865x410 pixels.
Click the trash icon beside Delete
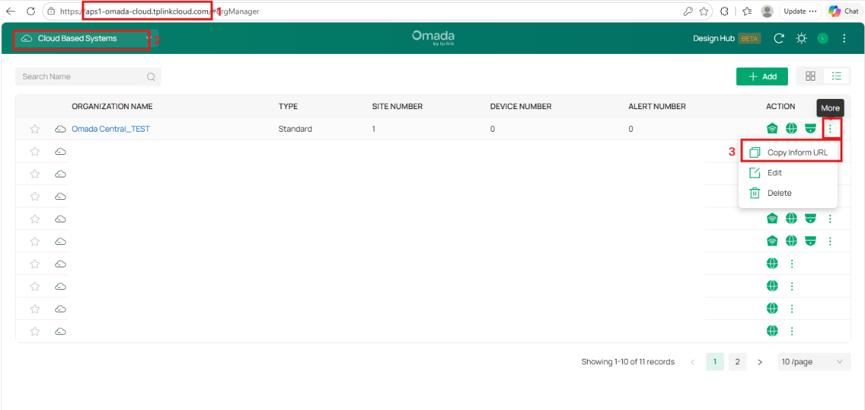click(755, 193)
